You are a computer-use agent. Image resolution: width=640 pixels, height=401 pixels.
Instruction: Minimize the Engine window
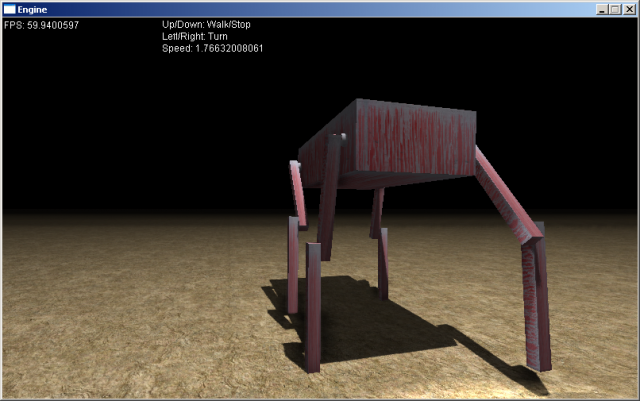coord(602,9)
